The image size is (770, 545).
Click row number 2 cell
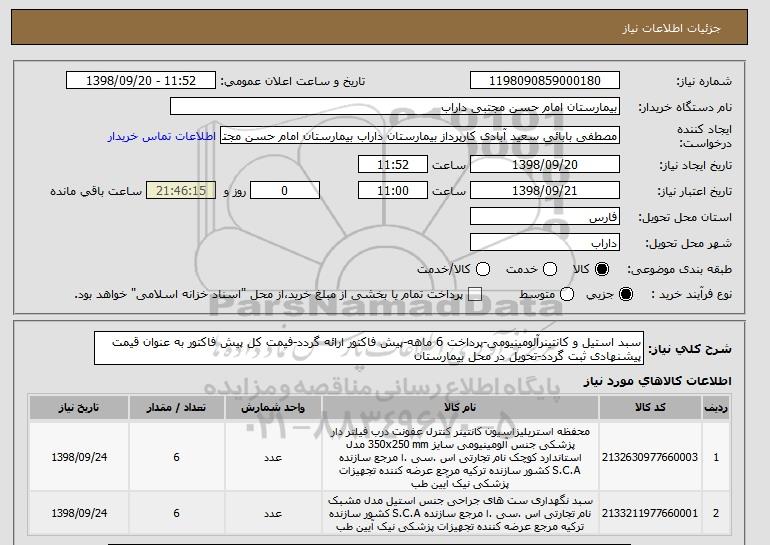(x=716, y=513)
